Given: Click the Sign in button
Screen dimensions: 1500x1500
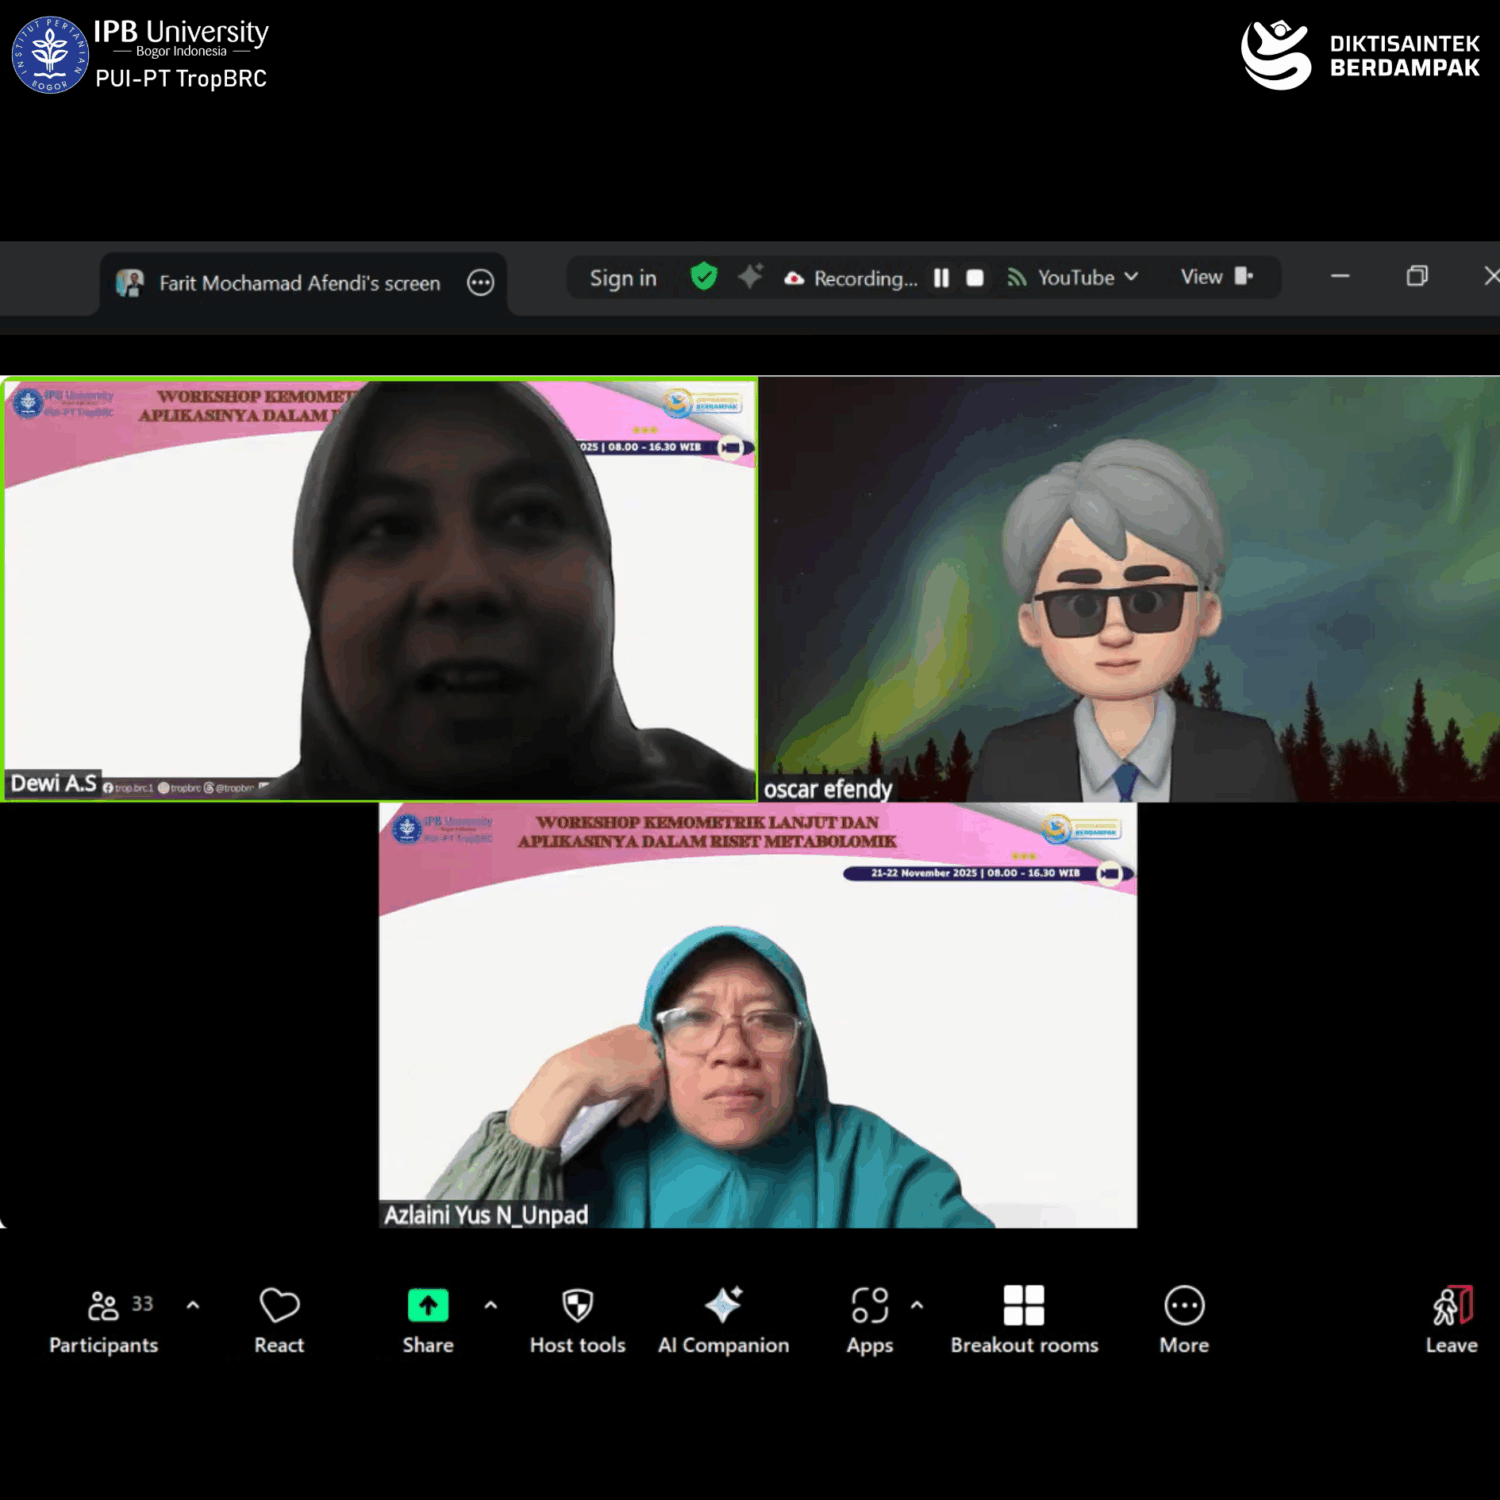Looking at the screenshot, I should [622, 277].
